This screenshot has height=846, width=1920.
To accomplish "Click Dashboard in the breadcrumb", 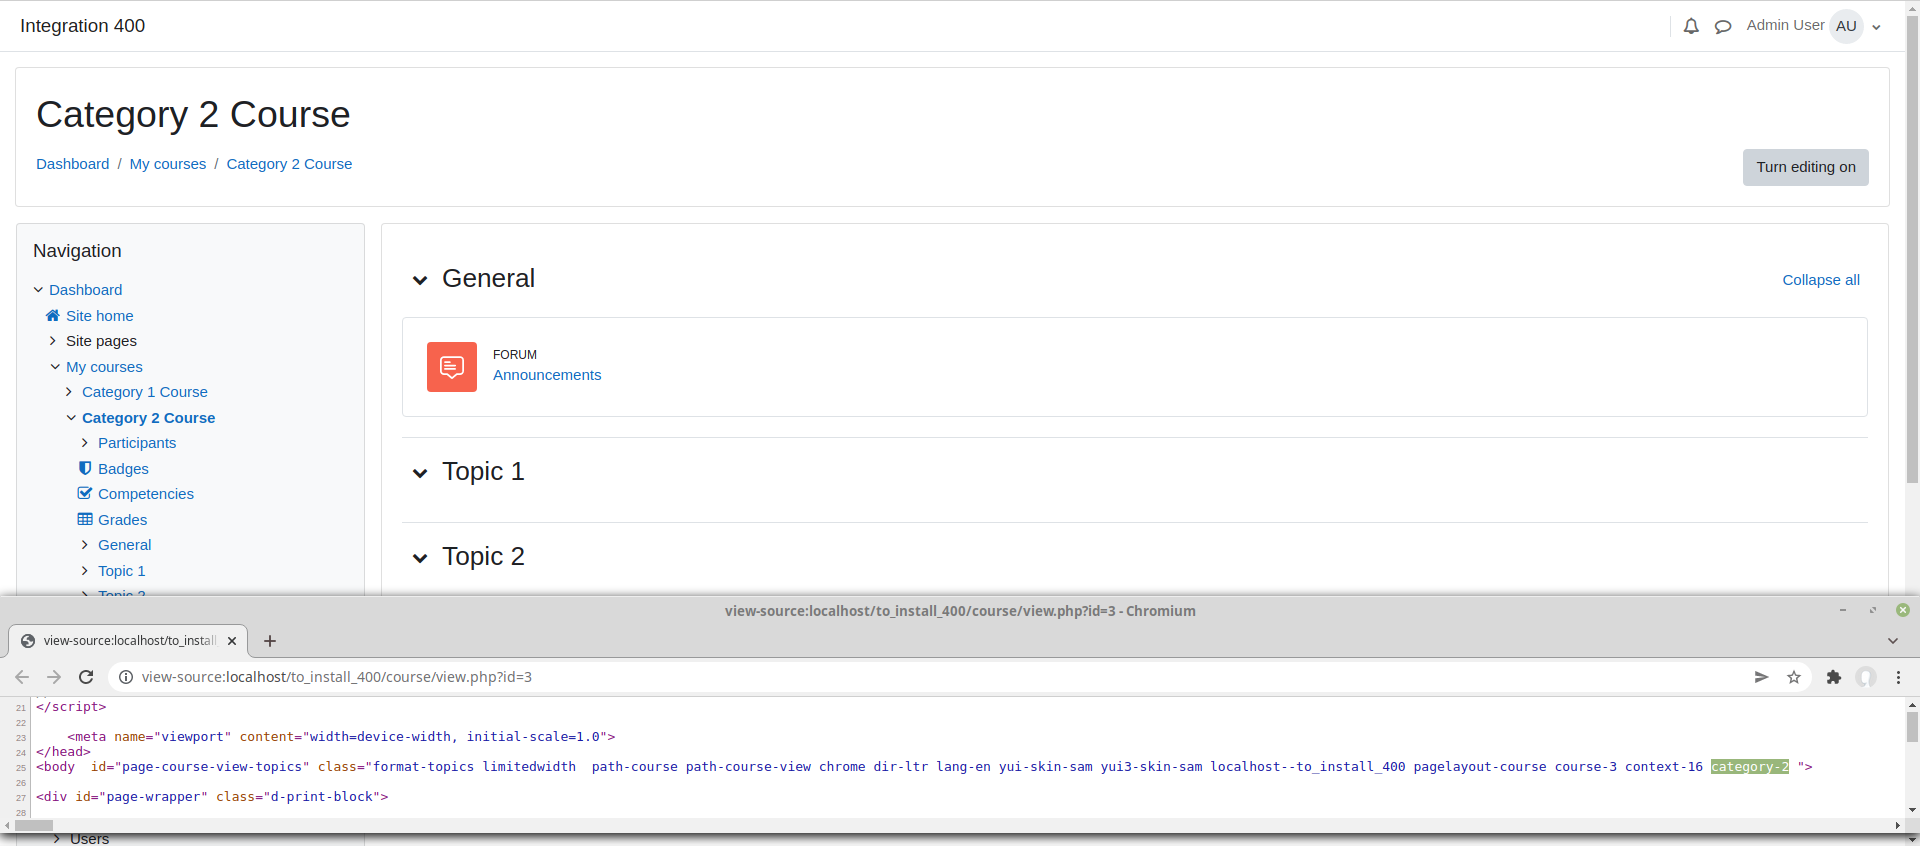I will point(73,164).
